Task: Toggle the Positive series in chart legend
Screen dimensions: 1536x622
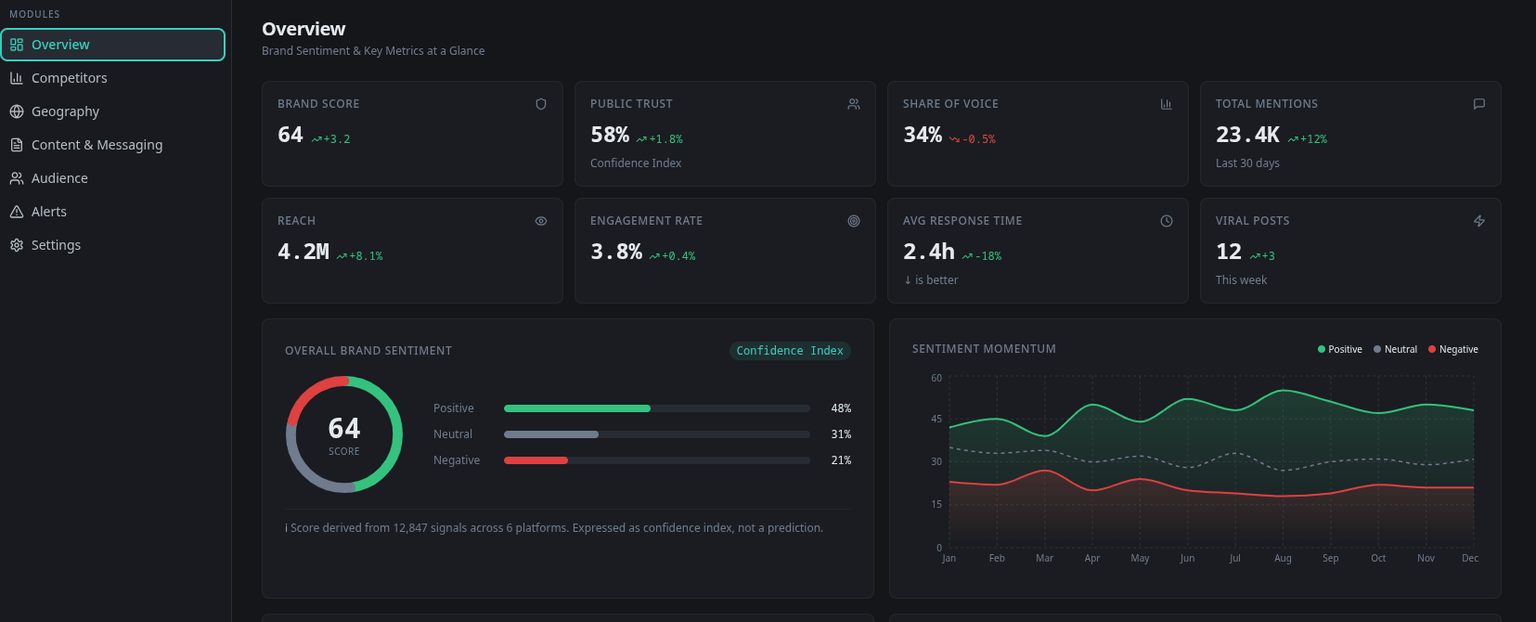Action: pyautogui.click(x=1340, y=350)
